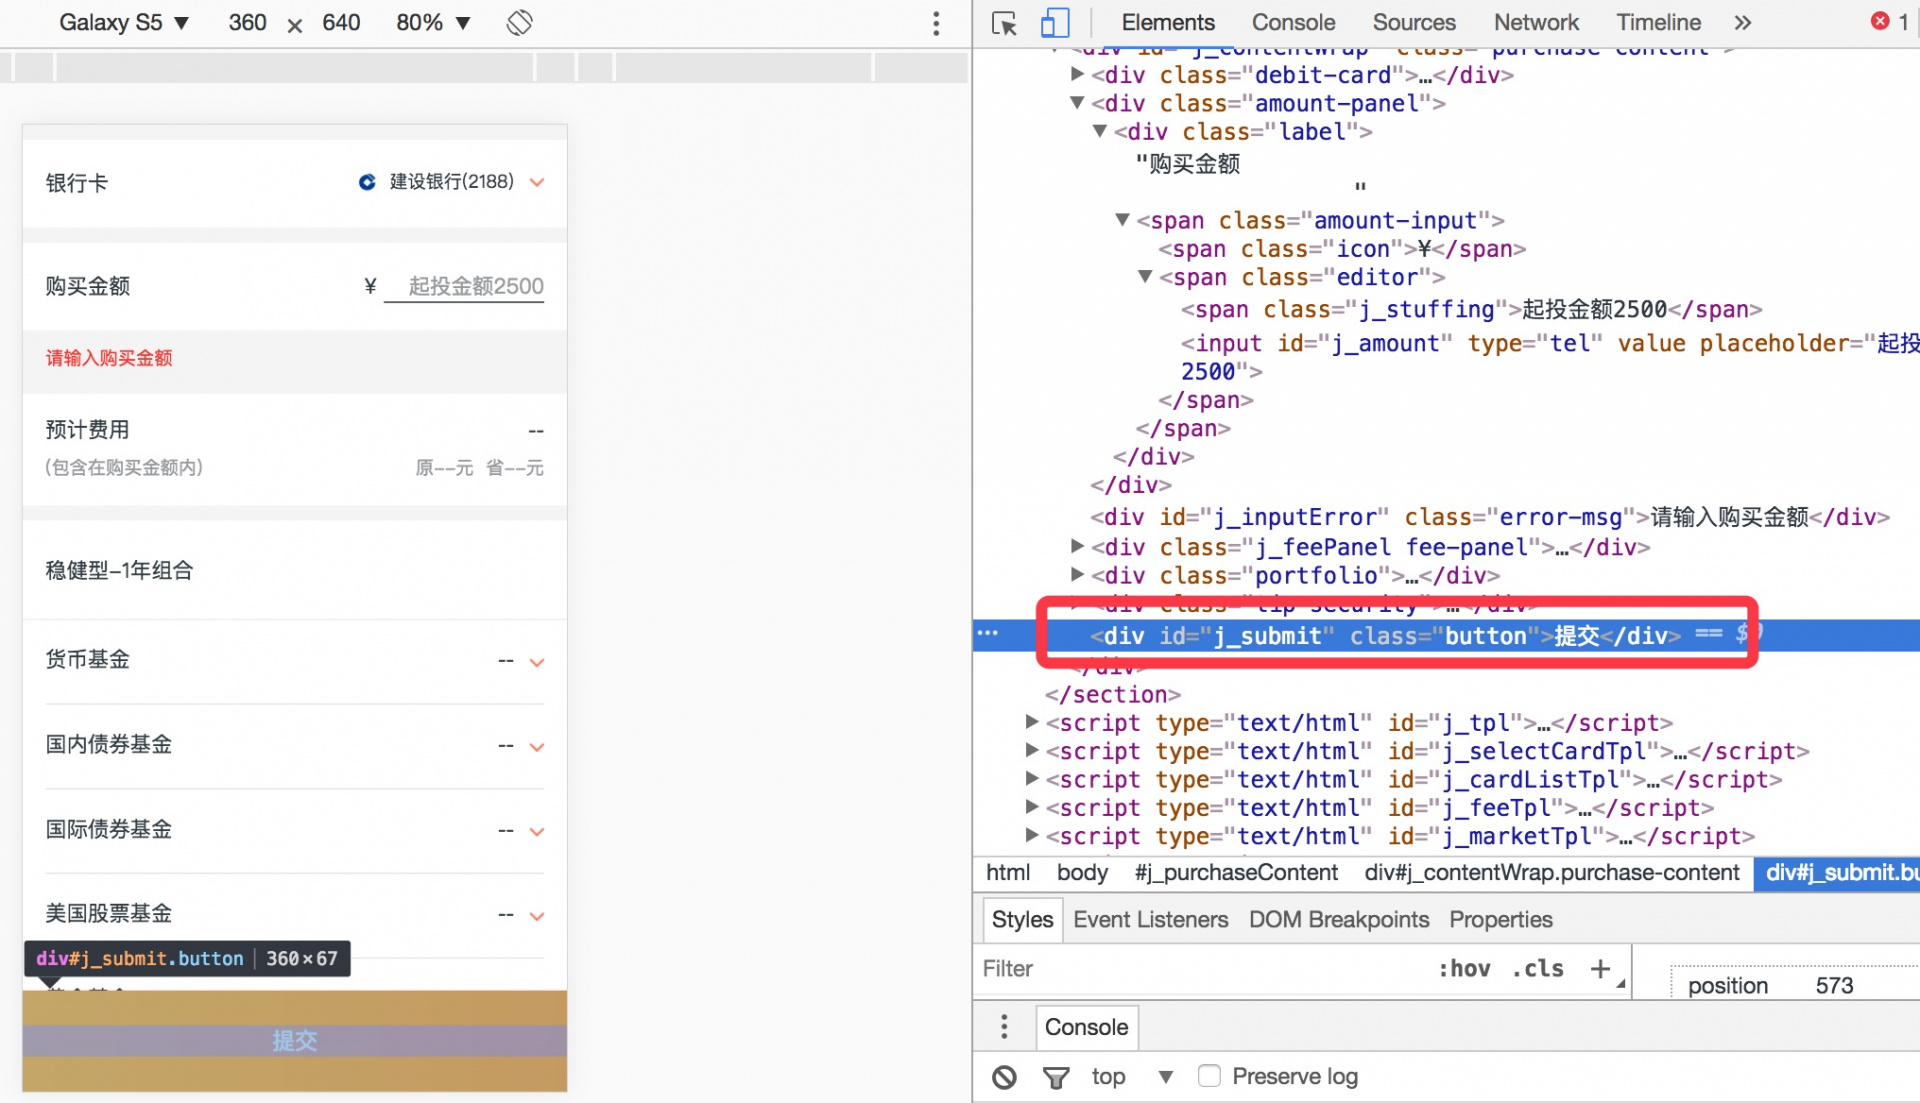
Task: Collapse the label div node
Action: pos(1100,131)
